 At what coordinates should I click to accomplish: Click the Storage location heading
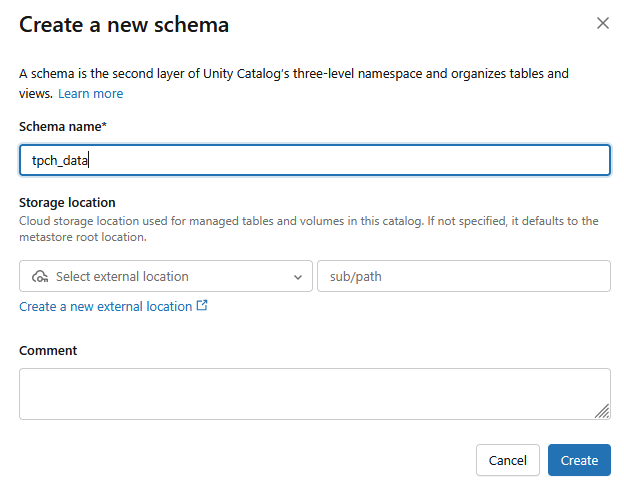tap(67, 202)
